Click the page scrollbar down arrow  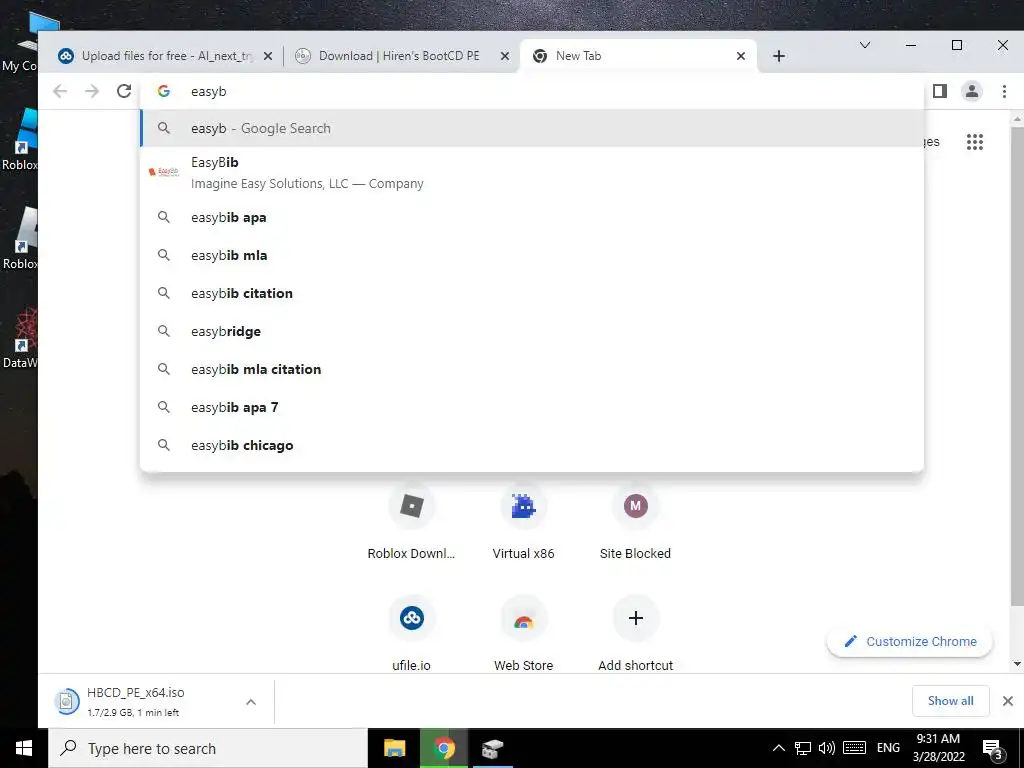coord(1017,664)
